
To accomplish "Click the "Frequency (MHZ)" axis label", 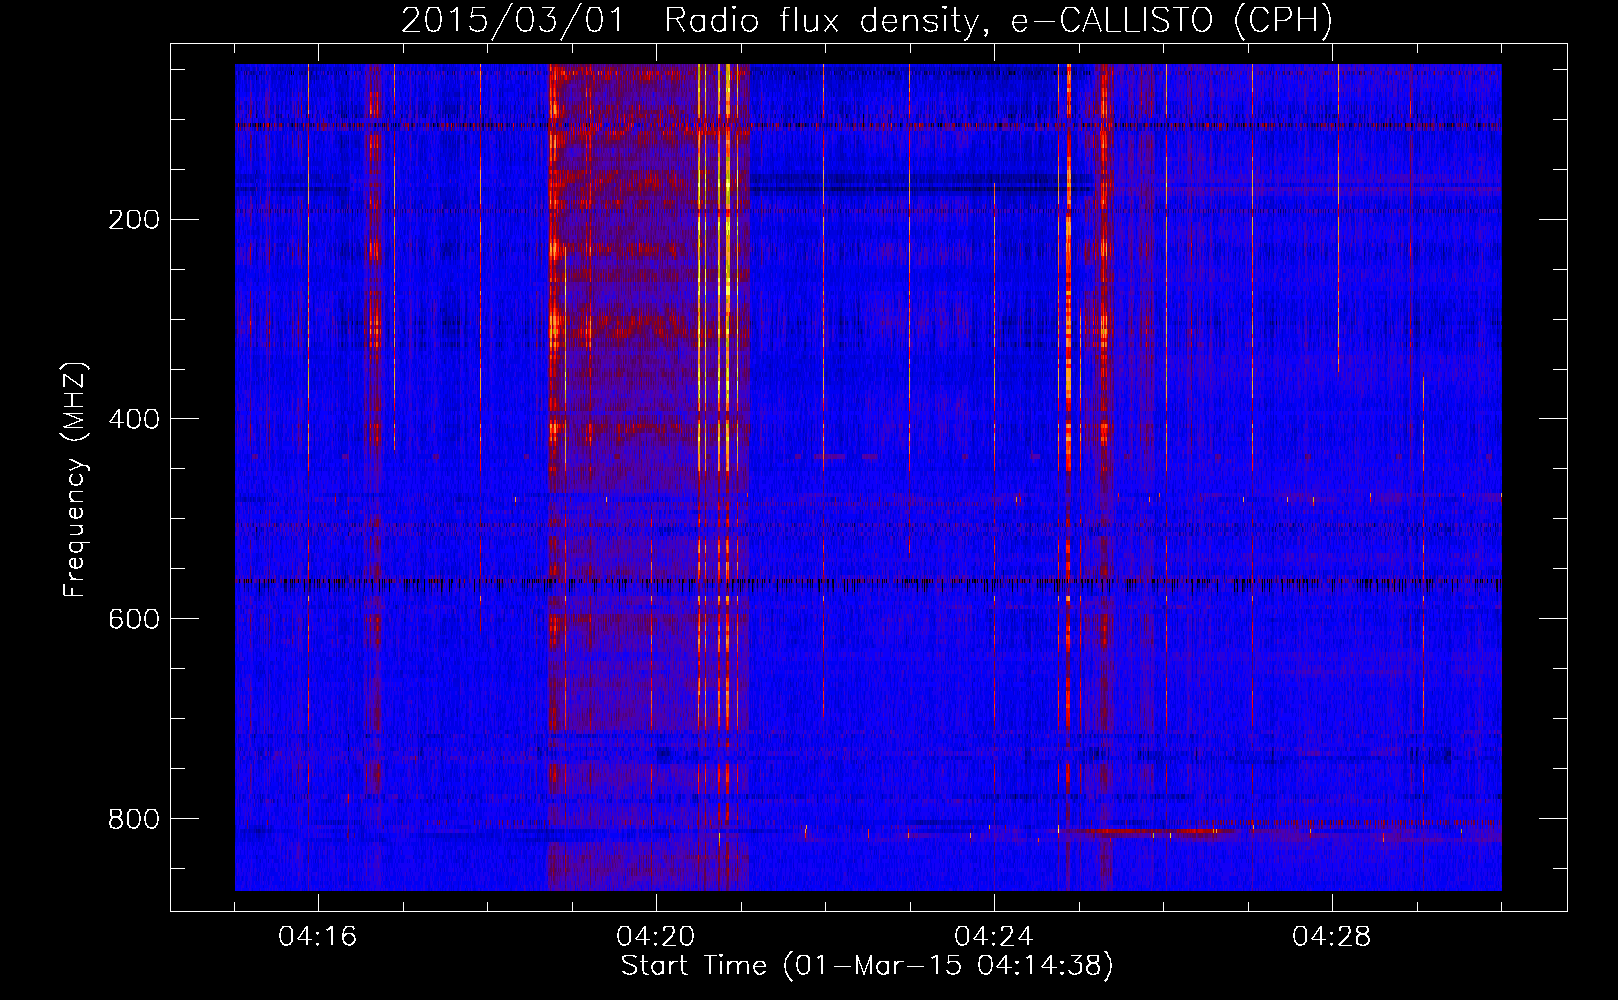I will tap(75, 480).
